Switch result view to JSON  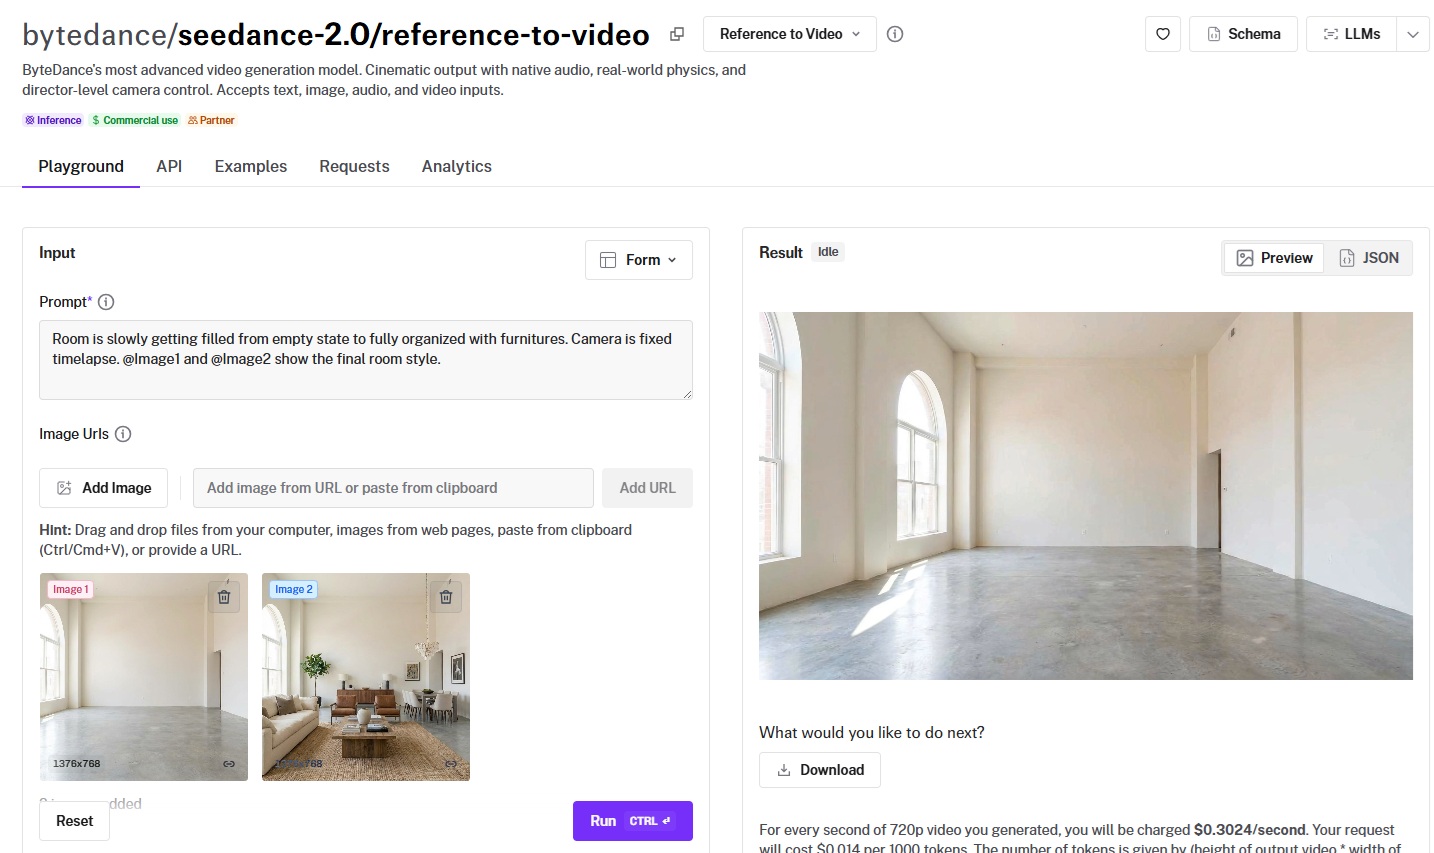coord(1369,258)
